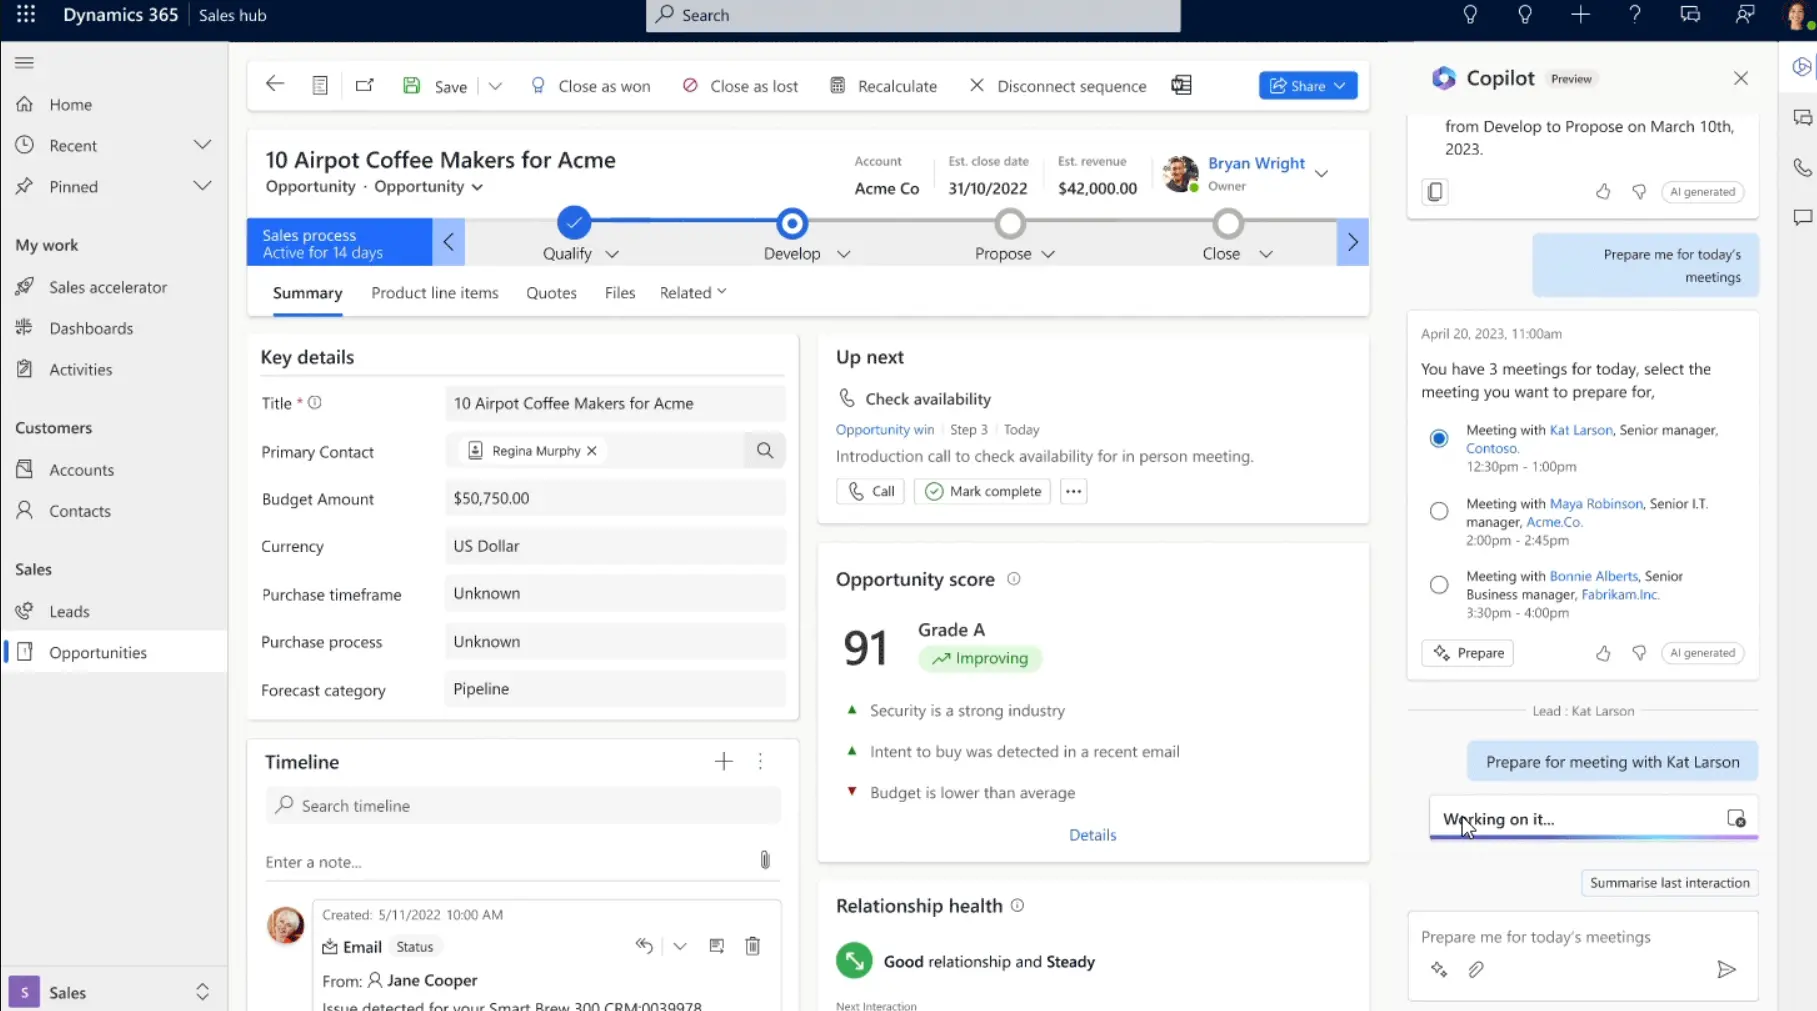Image resolution: width=1817 pixels, height=1011 pixels.
Task: Thumbs down the meetings list response
Action: tap(1639, 653)
